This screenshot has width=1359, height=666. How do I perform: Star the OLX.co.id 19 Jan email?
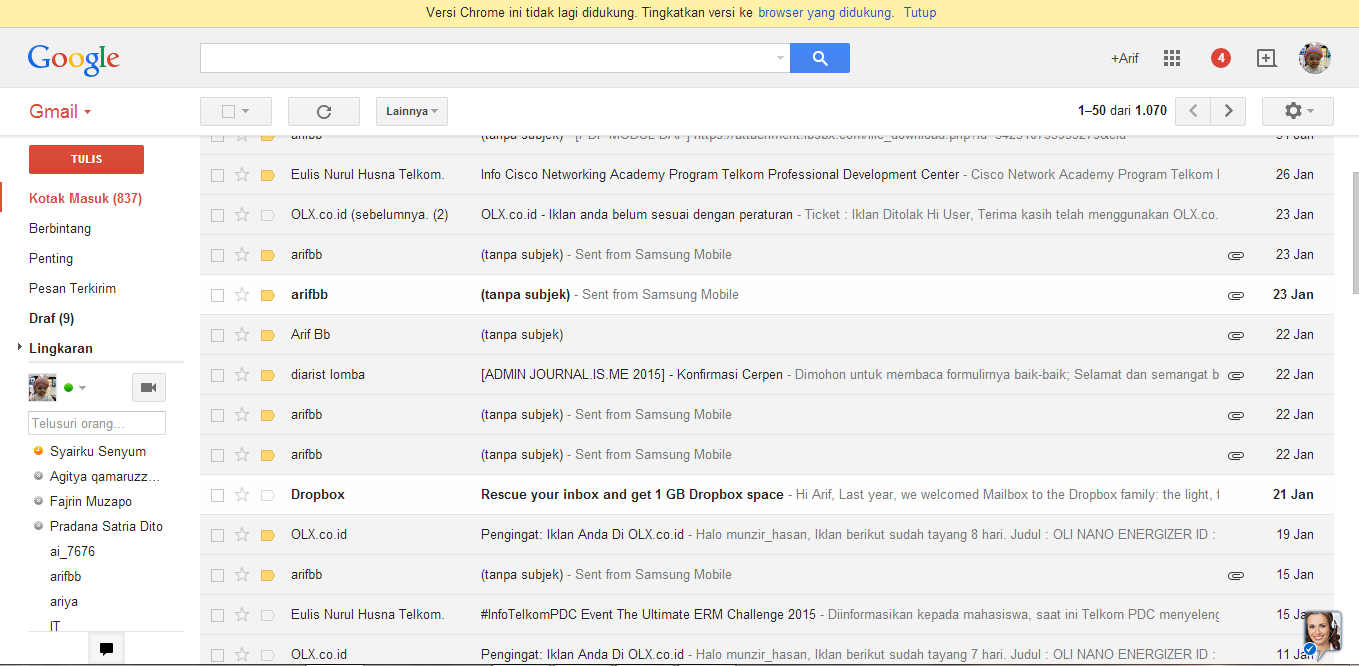(241, 534)
